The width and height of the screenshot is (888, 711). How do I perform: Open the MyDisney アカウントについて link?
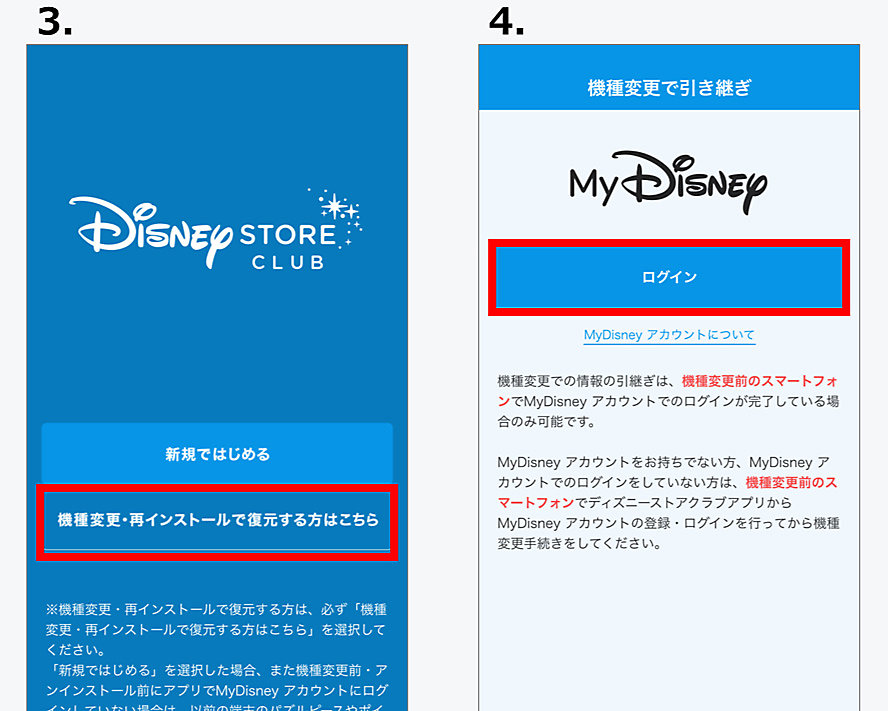[x=669, y=335]
